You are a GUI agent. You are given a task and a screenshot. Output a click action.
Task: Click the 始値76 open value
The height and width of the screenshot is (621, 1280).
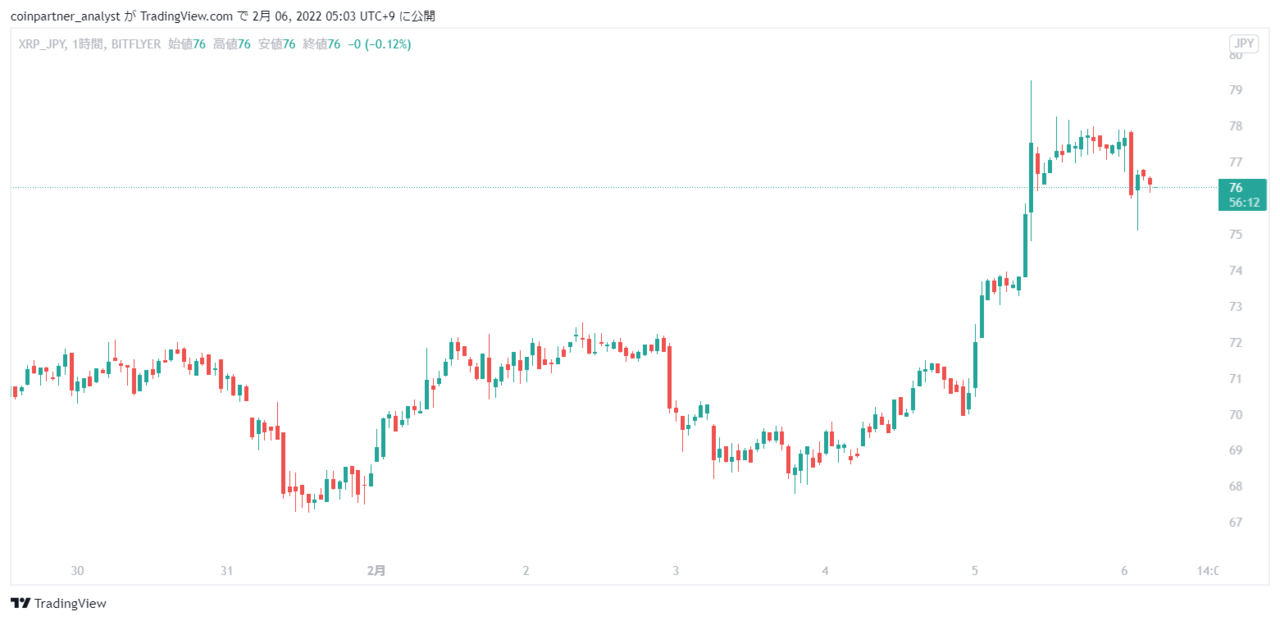187,44
